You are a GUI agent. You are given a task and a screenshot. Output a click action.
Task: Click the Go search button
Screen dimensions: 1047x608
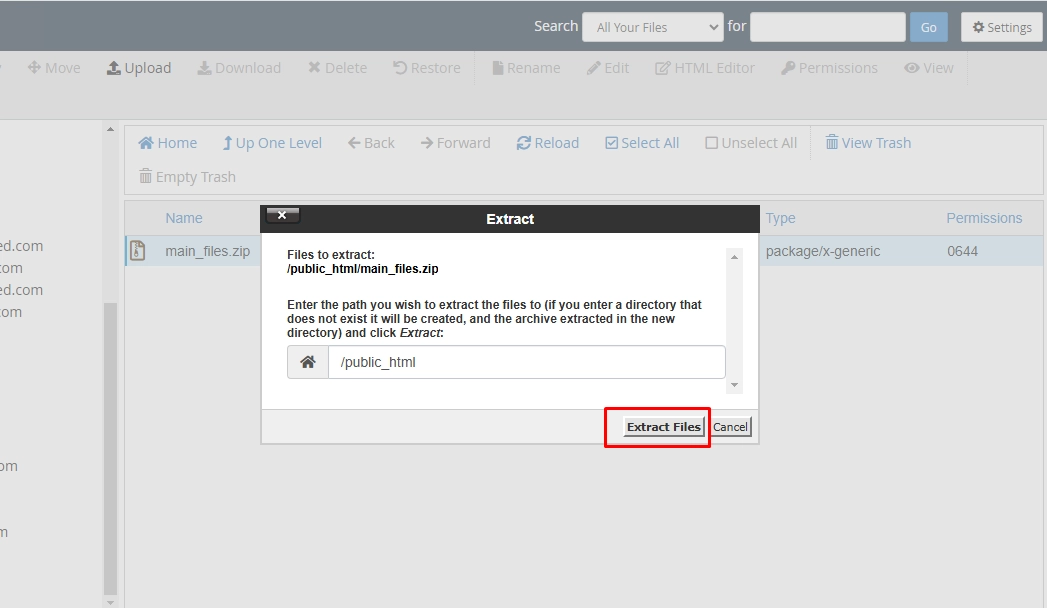pyautogui.click(x=928, y=27)
